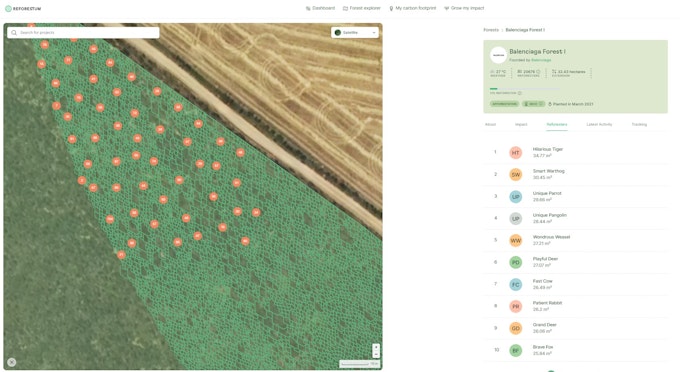Click the Balenciaga Forest I title
Screen dimensions: 680x372
(x=537, y=52)
